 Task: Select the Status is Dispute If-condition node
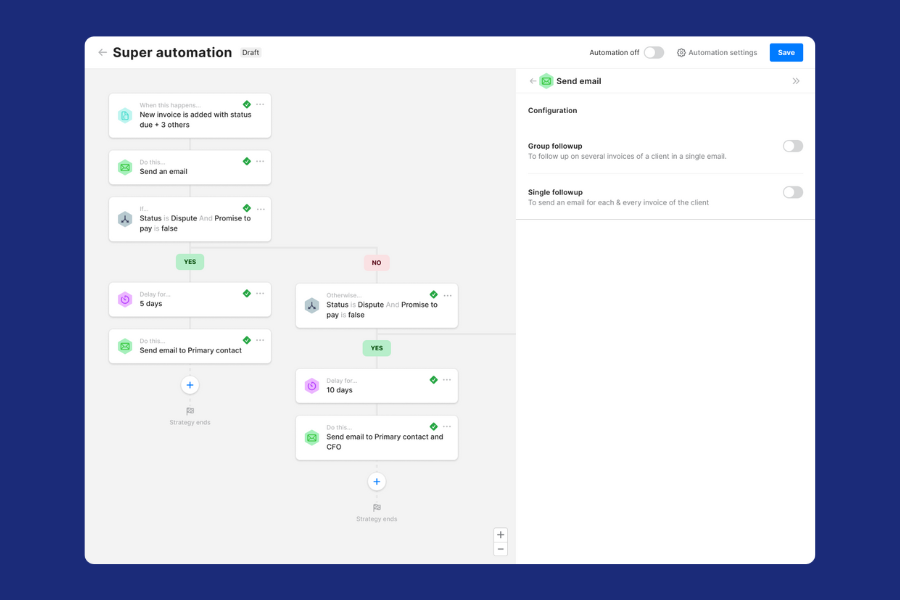[x=190, y=219]
